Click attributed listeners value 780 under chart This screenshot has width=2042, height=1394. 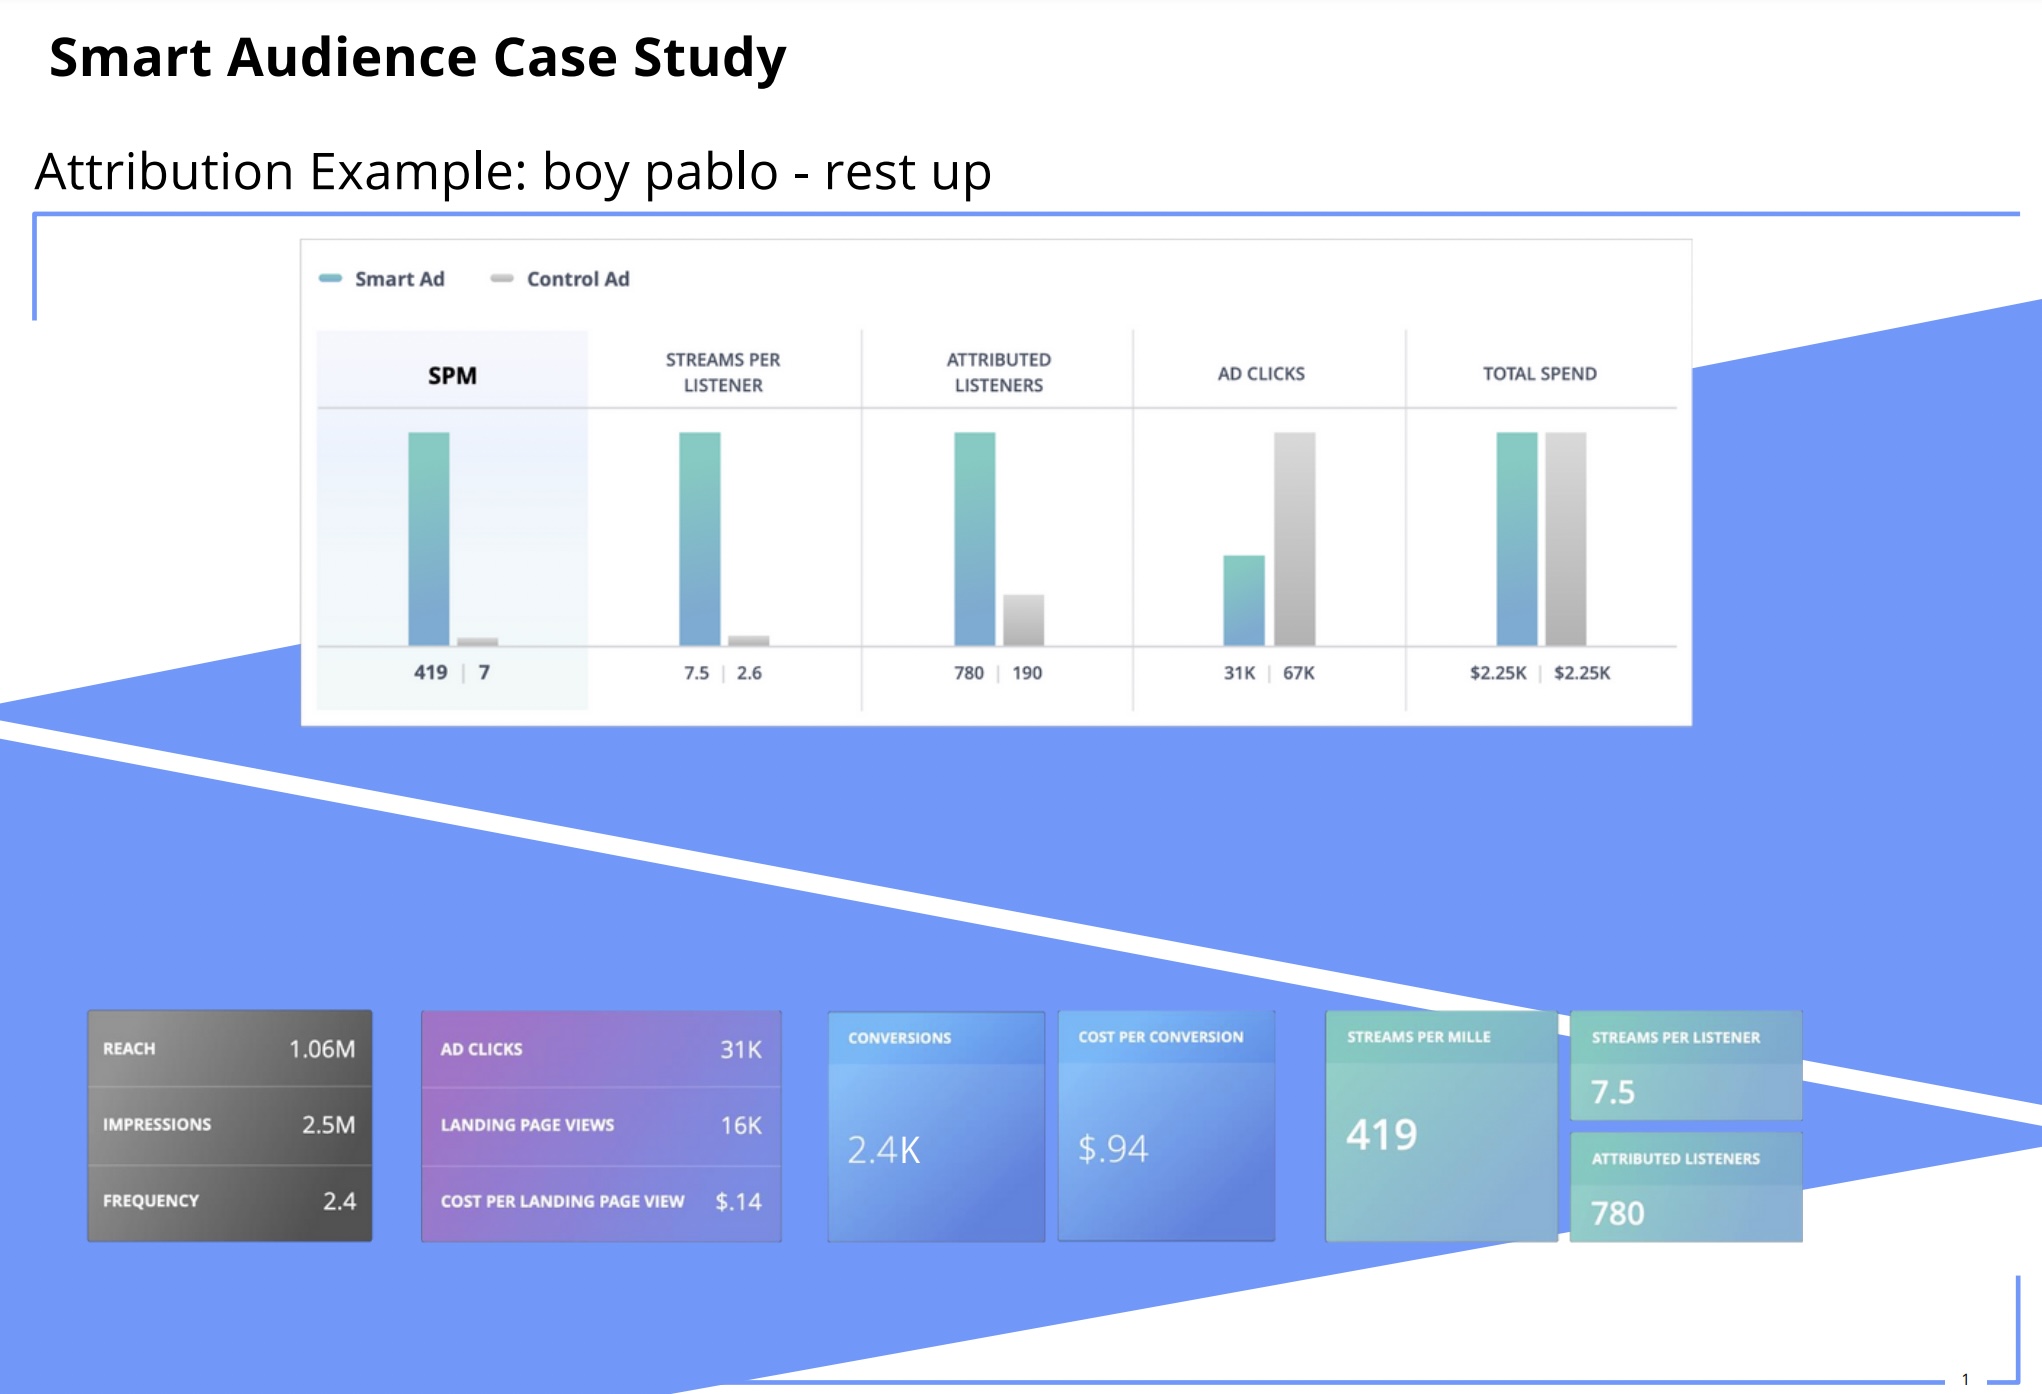click(969, 673)
